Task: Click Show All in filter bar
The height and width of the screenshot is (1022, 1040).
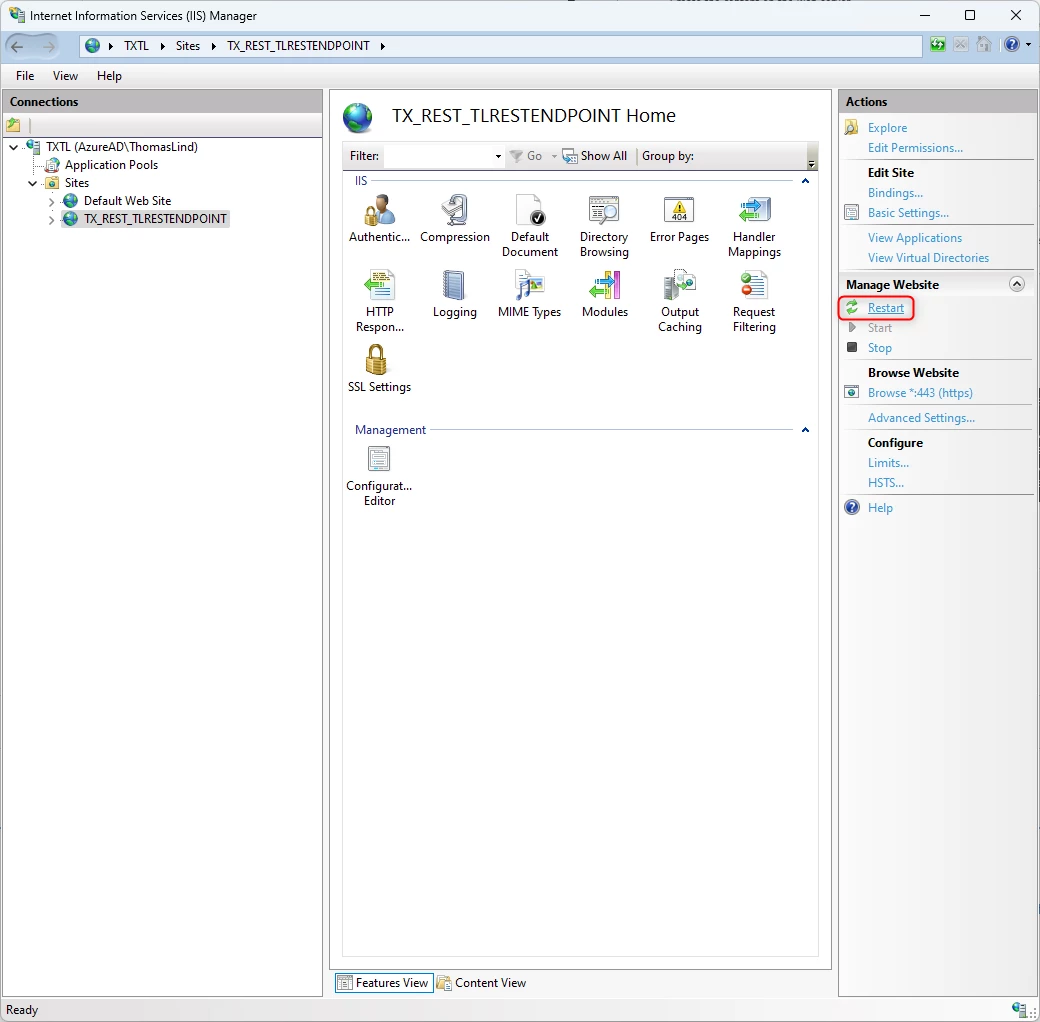Action: (x=595, y=156)
